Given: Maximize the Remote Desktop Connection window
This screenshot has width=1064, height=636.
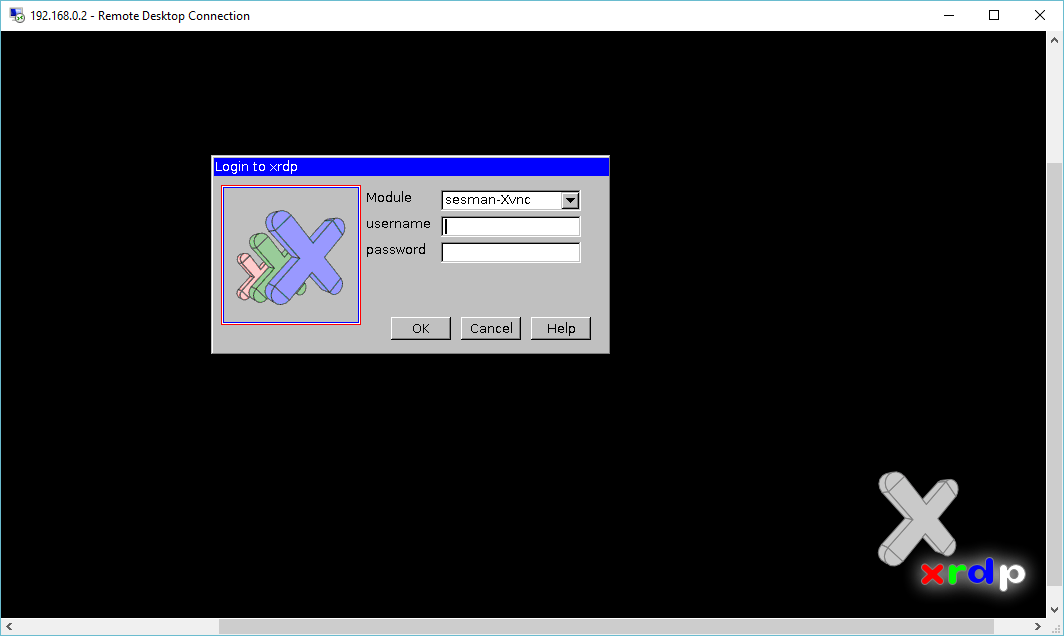Looking at the screenshot, I should coord(994,16).
